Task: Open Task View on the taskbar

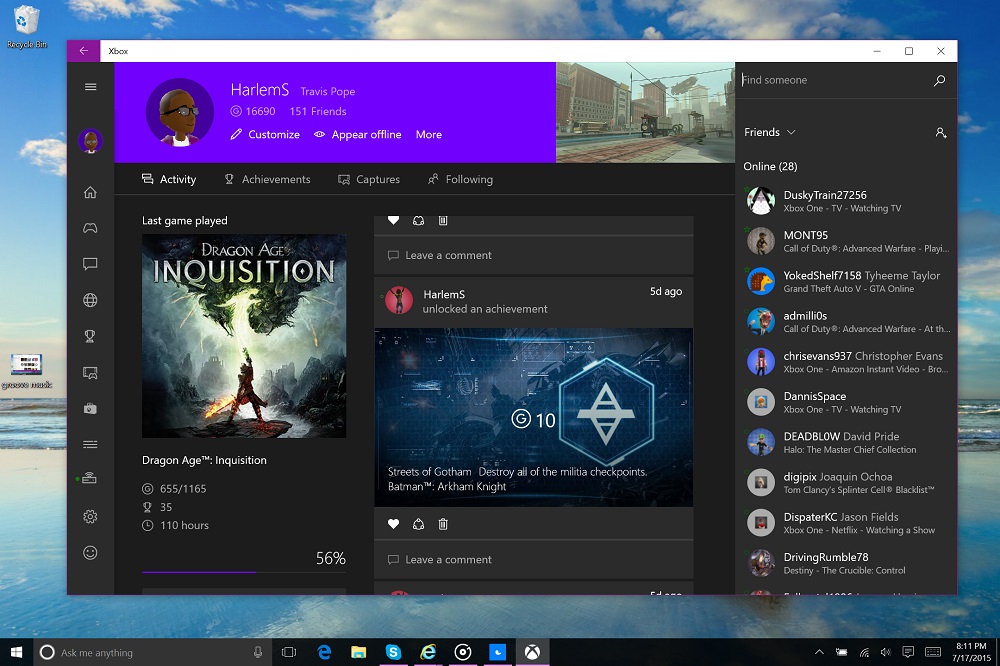Action: [x=289, y=652]
